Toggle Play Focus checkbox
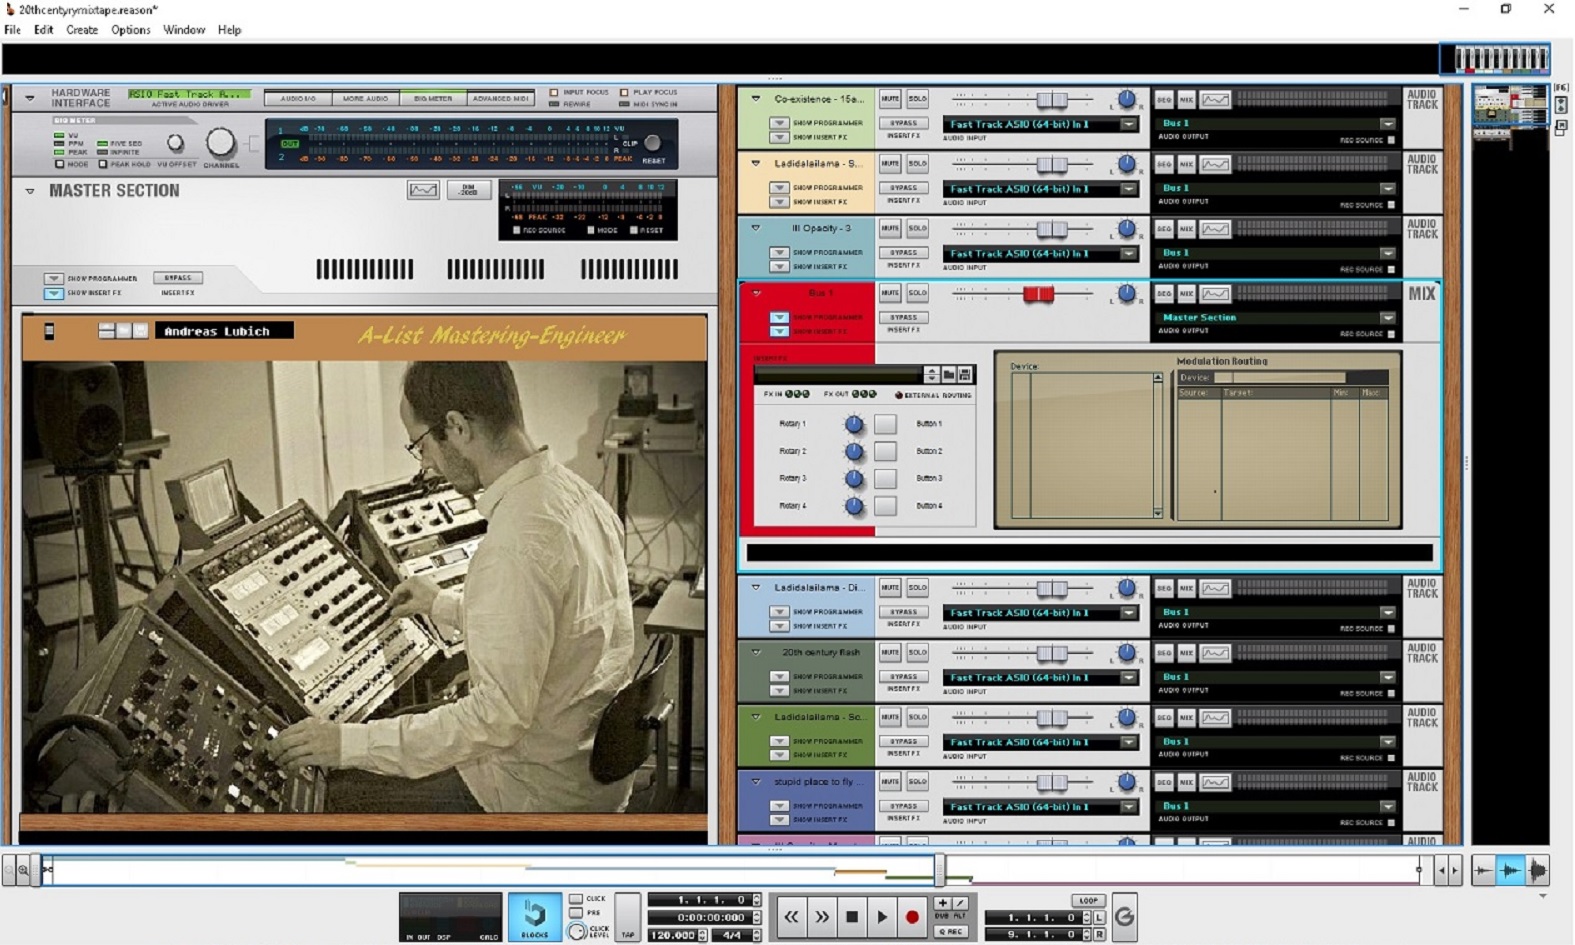This screenshot has height=945, width=1575. click(624, 92)
